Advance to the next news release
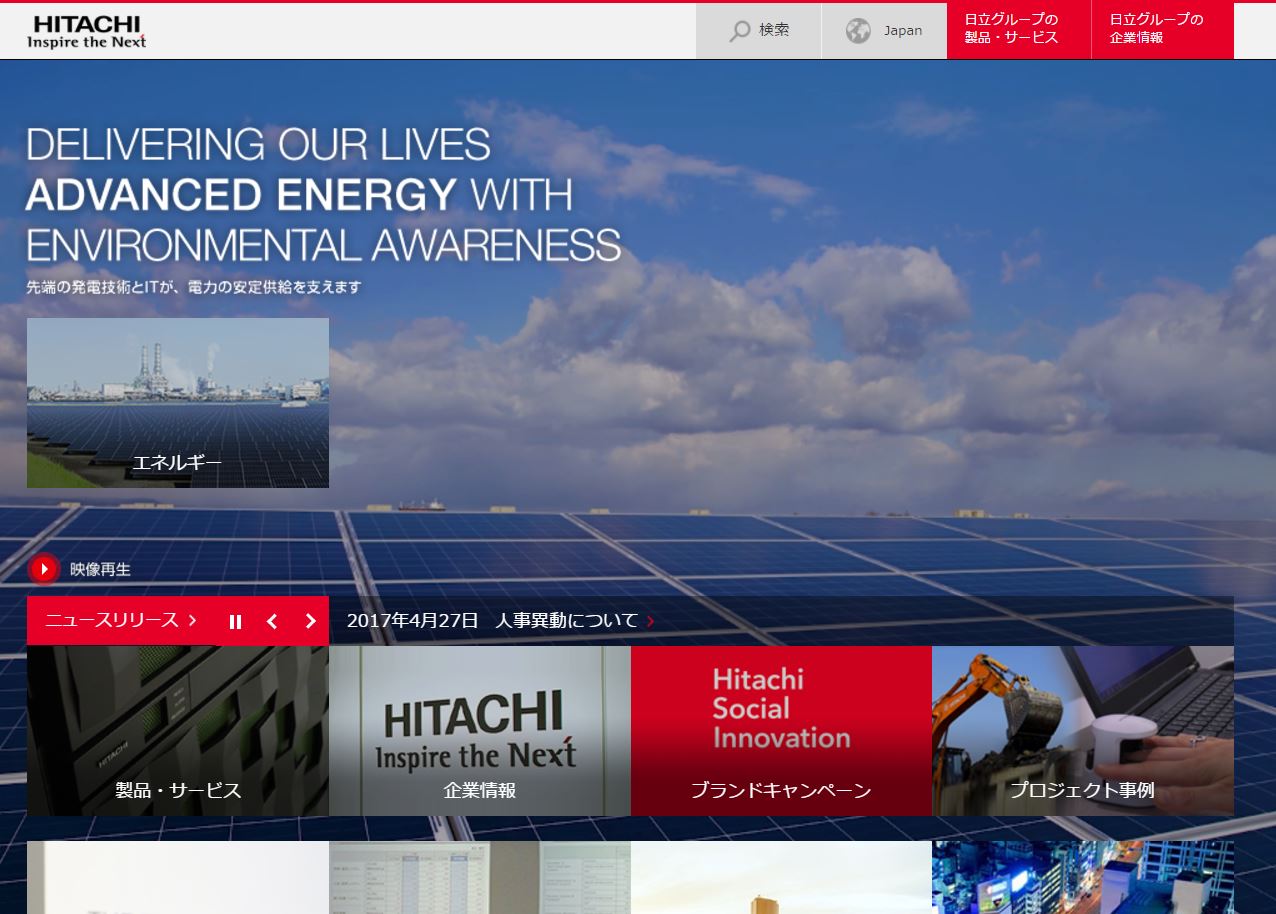The width and height of the screenshot is (1276, 914). point(310,622)
